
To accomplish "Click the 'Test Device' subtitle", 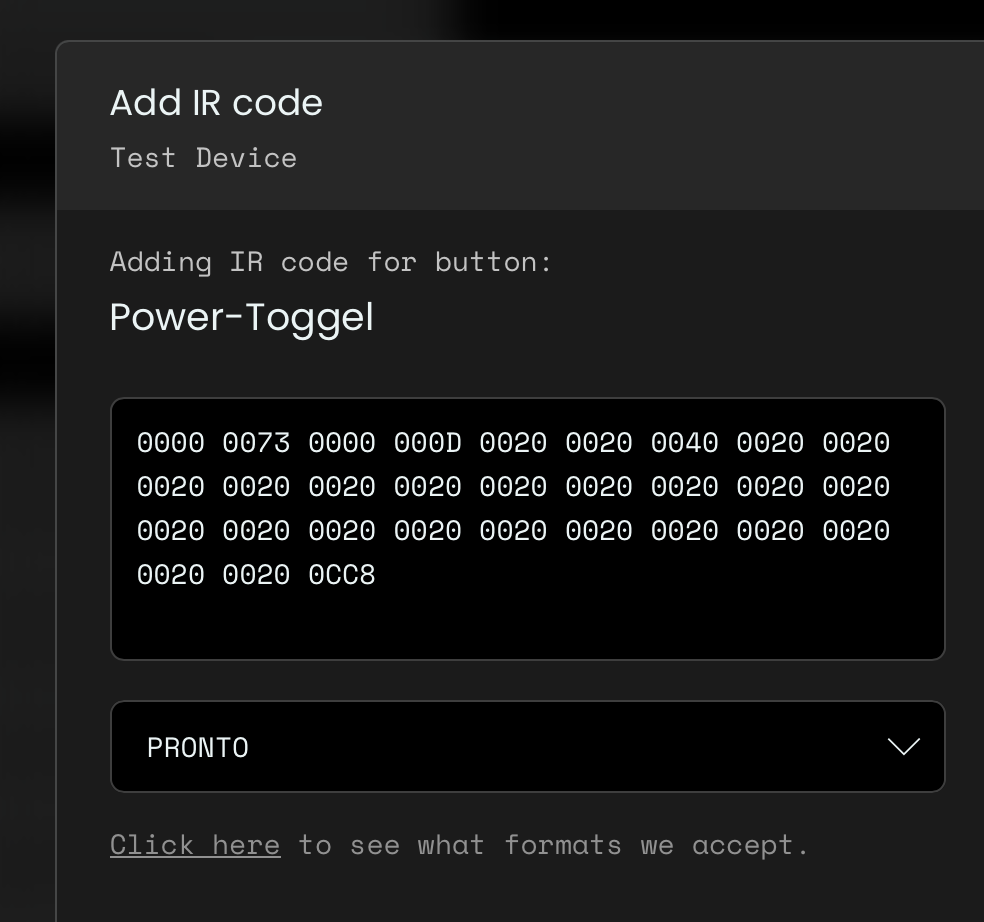I will 203,158.
